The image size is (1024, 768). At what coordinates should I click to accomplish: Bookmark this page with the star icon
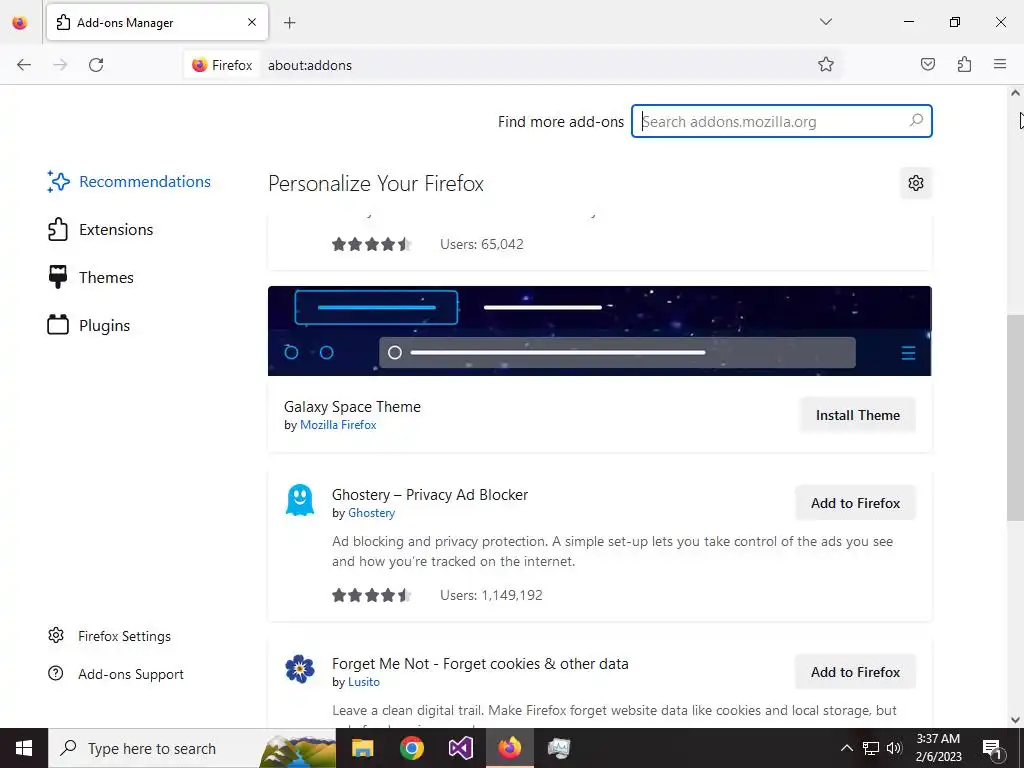825,65
